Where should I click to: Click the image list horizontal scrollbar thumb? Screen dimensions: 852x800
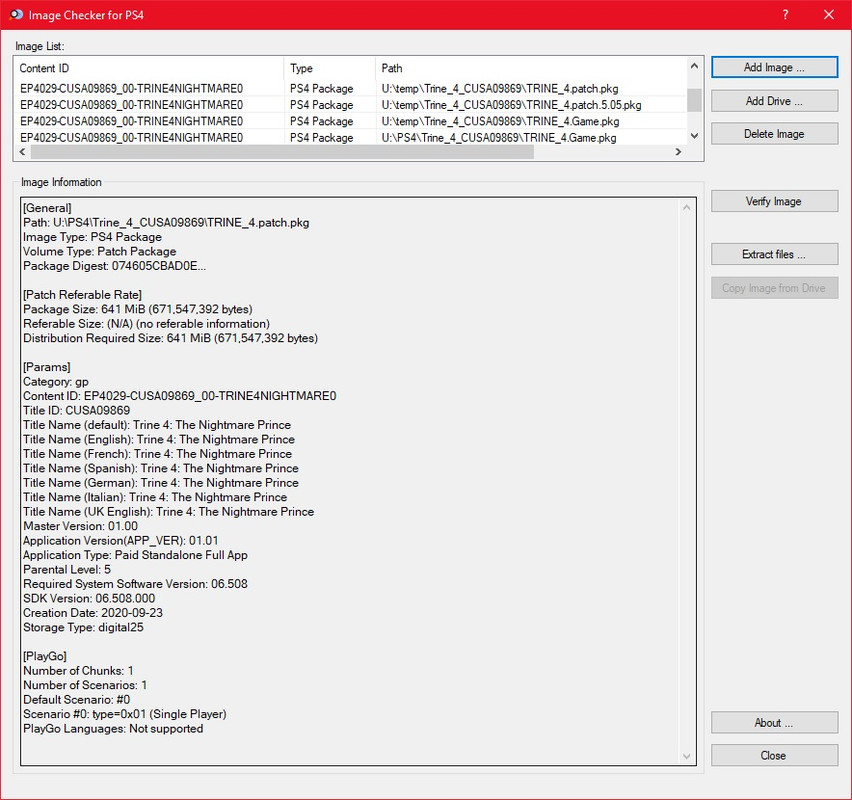(283, 152)
